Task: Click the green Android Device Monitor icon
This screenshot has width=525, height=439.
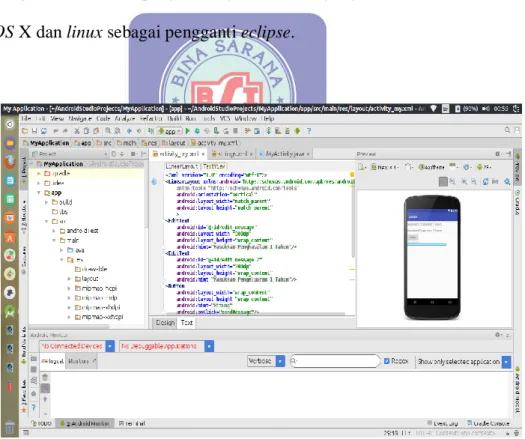Action: click(297, 131)
